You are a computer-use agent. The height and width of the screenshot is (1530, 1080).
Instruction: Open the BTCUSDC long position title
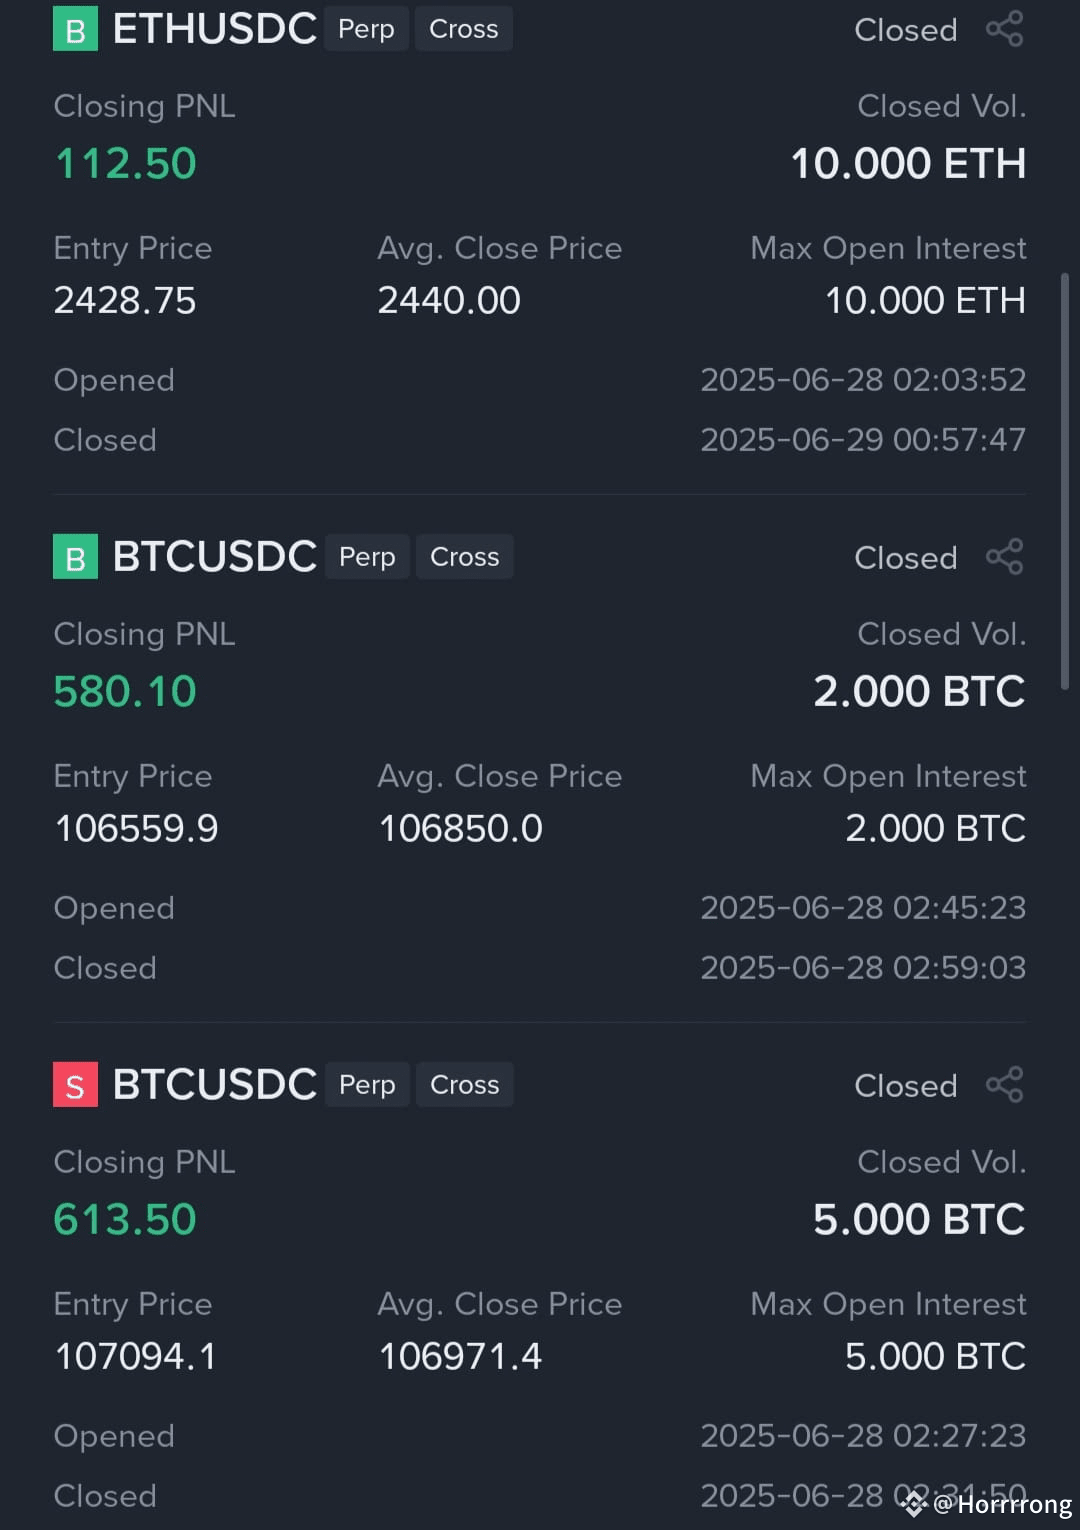click(214, 557)
